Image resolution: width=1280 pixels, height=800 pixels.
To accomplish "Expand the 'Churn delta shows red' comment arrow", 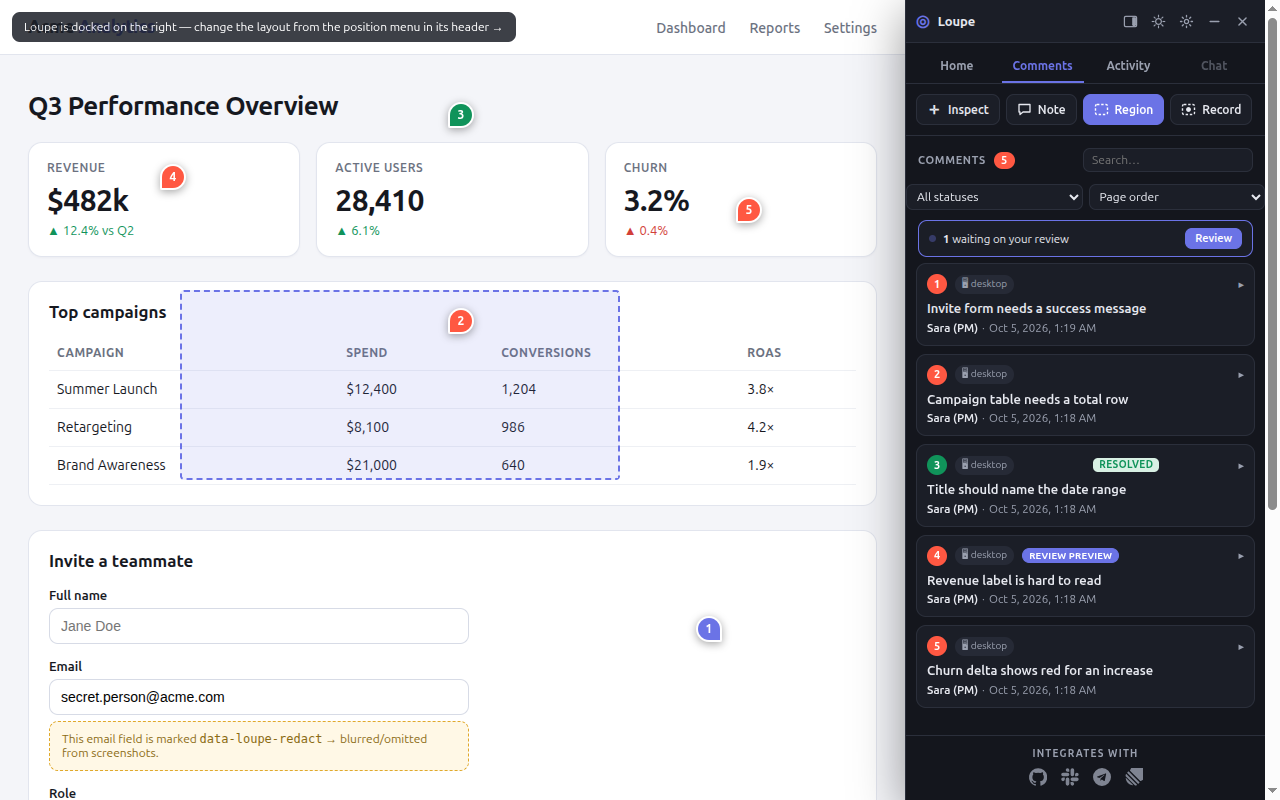I will (x=1241, y=647).
